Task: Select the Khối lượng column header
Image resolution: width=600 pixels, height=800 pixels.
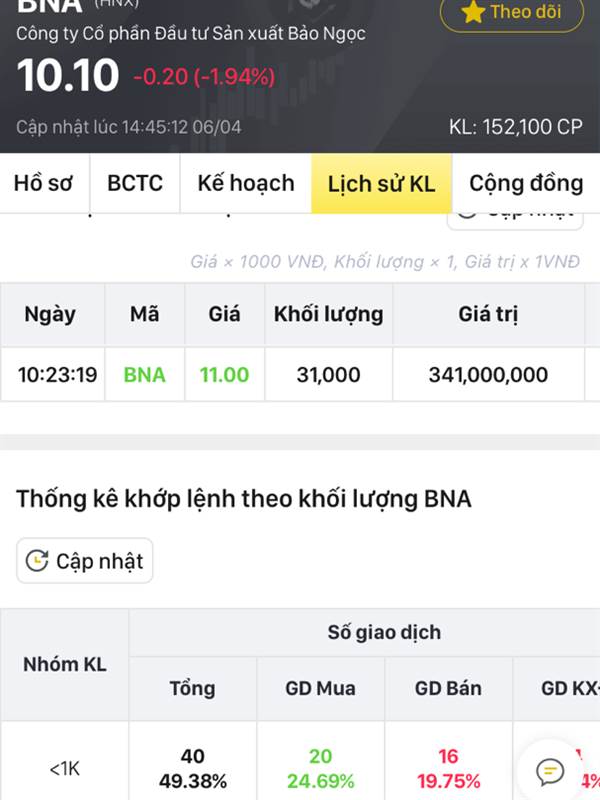Action: [329, 314]
